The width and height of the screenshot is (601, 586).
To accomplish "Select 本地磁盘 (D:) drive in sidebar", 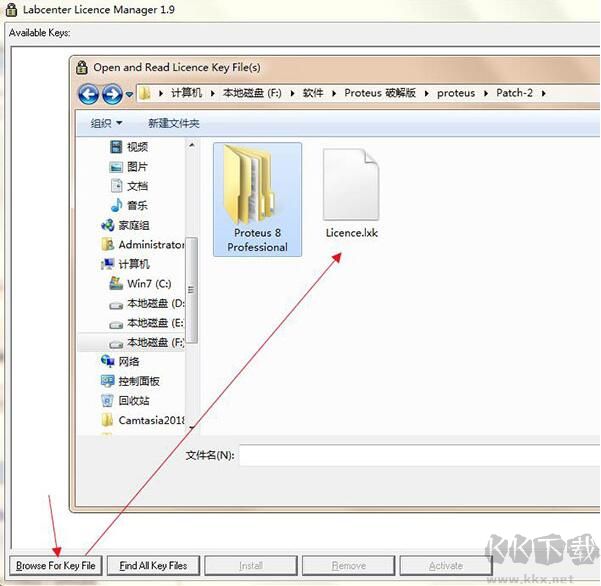I will pos(156,304).
